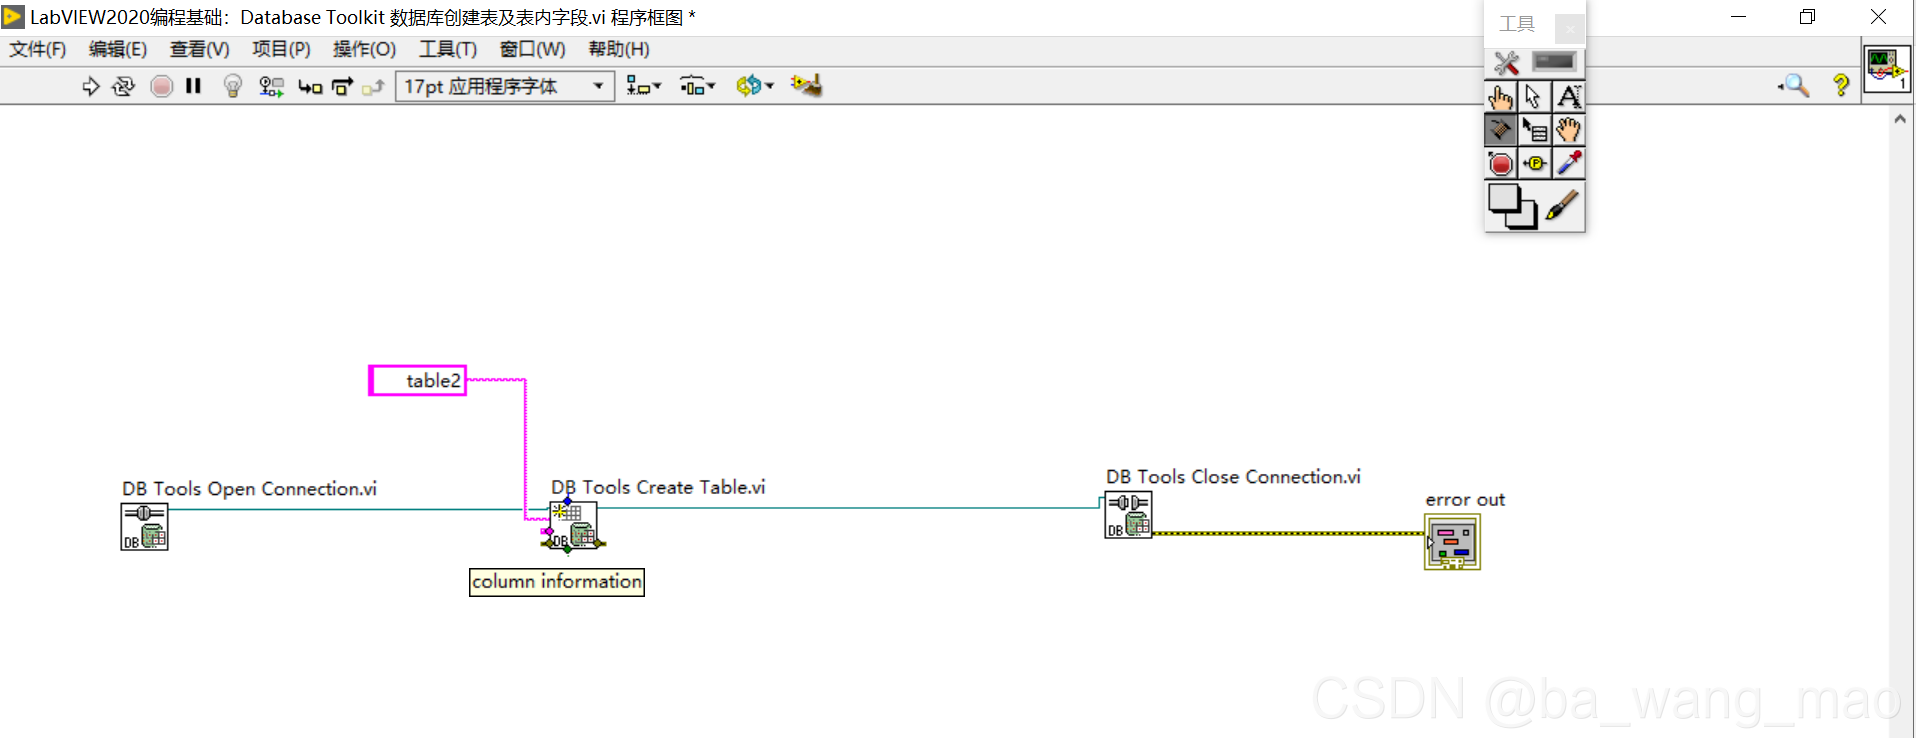Select the Object Shortcut Menu tool

point(1534,130)
